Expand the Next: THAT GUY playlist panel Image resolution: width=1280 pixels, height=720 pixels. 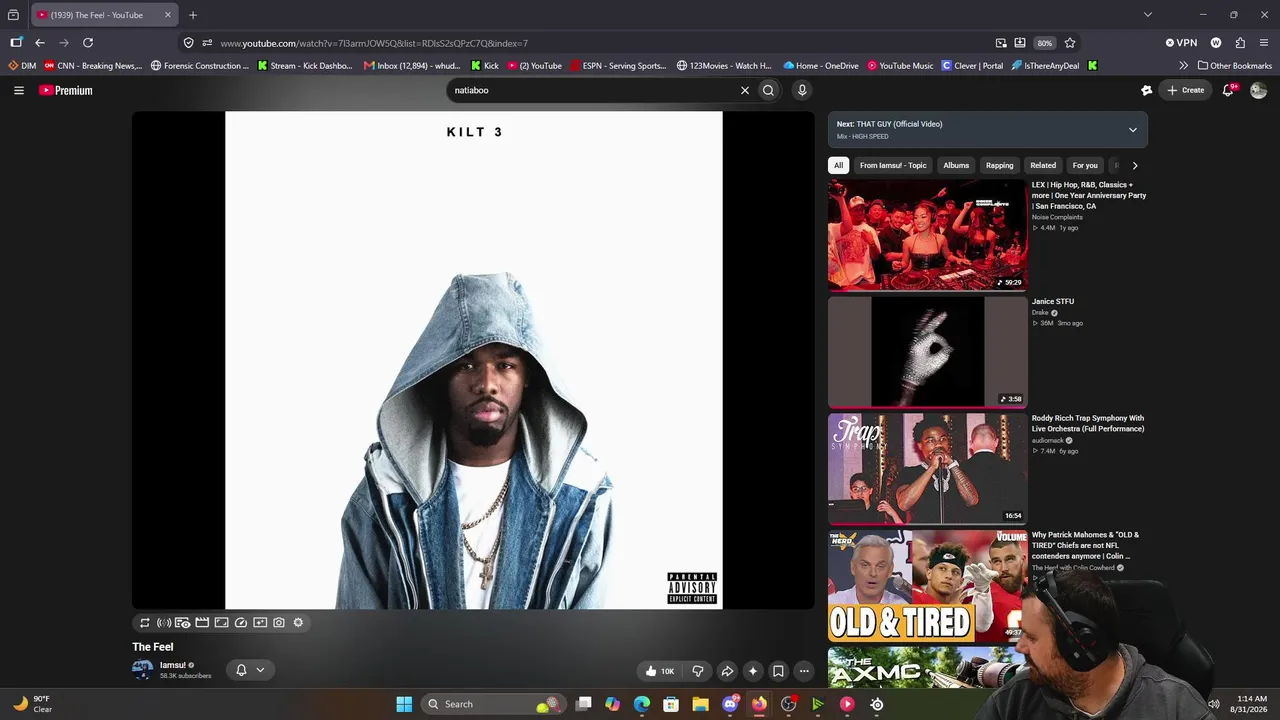point(1133,130)
